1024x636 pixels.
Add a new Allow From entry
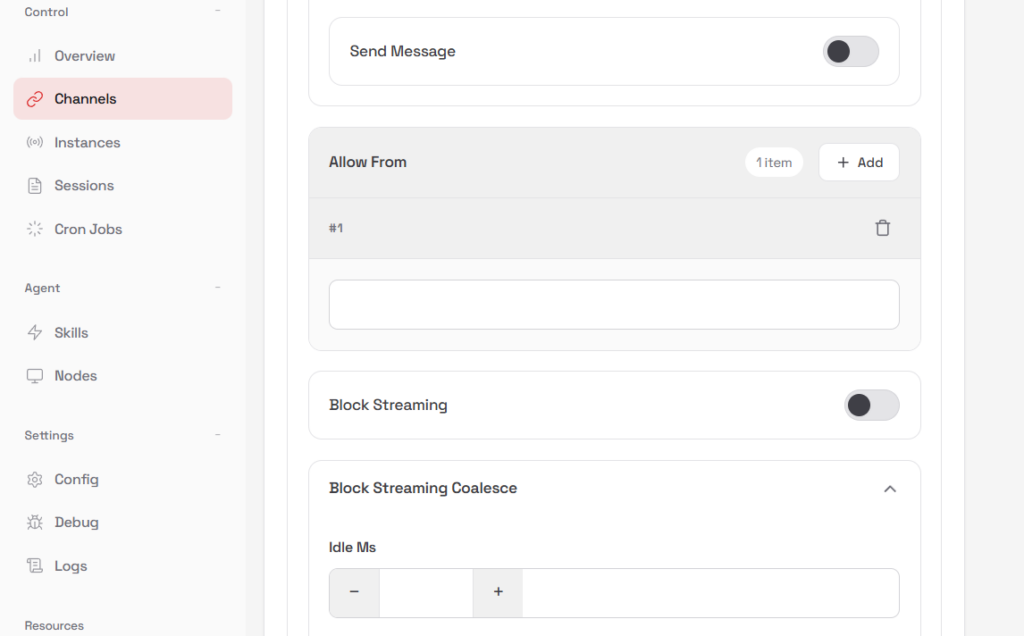point(858,162)
